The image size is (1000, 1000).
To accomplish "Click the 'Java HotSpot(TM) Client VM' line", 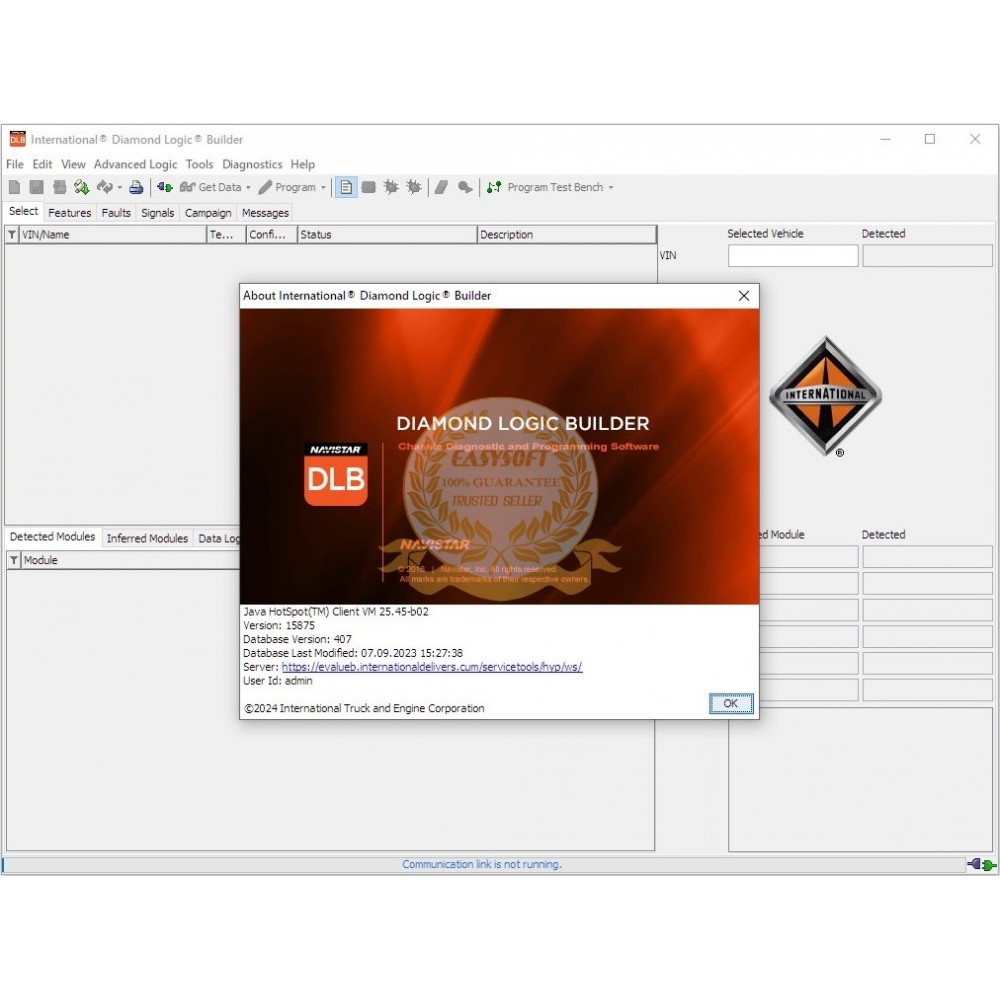I will point(335,612).
